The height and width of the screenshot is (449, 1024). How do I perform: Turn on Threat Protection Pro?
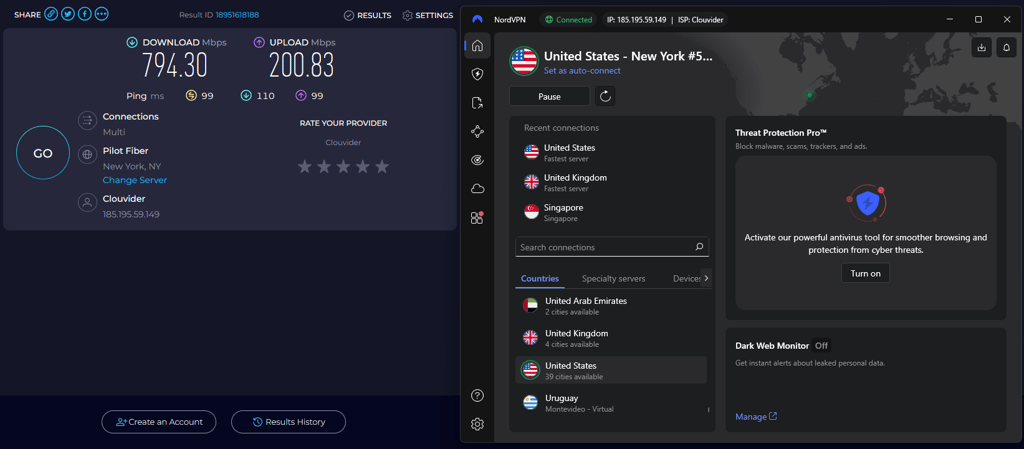pos(865,273)
